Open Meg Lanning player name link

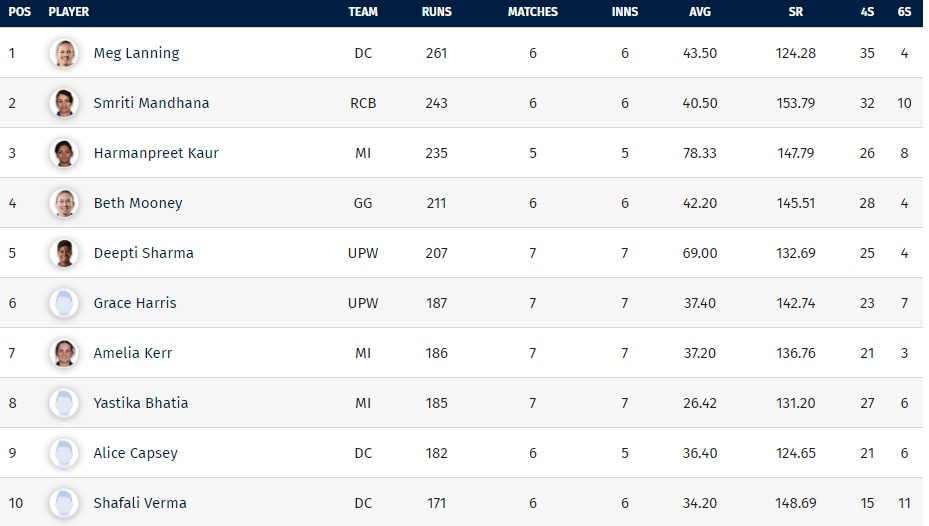click(136, 53)
